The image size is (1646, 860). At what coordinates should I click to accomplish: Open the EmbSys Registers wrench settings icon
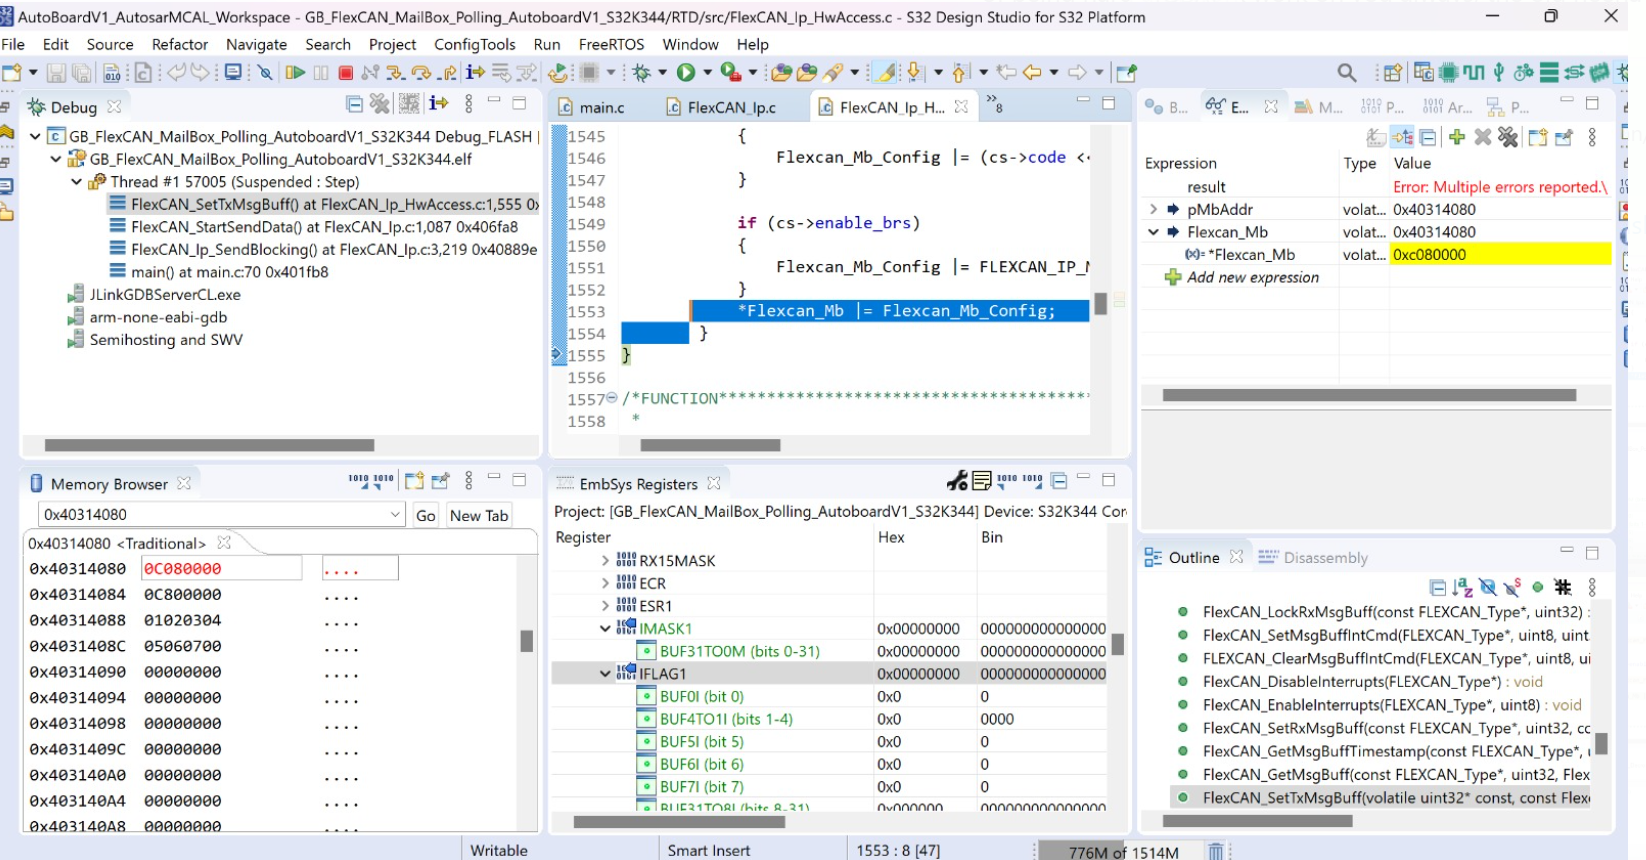[x=957, y=482]
